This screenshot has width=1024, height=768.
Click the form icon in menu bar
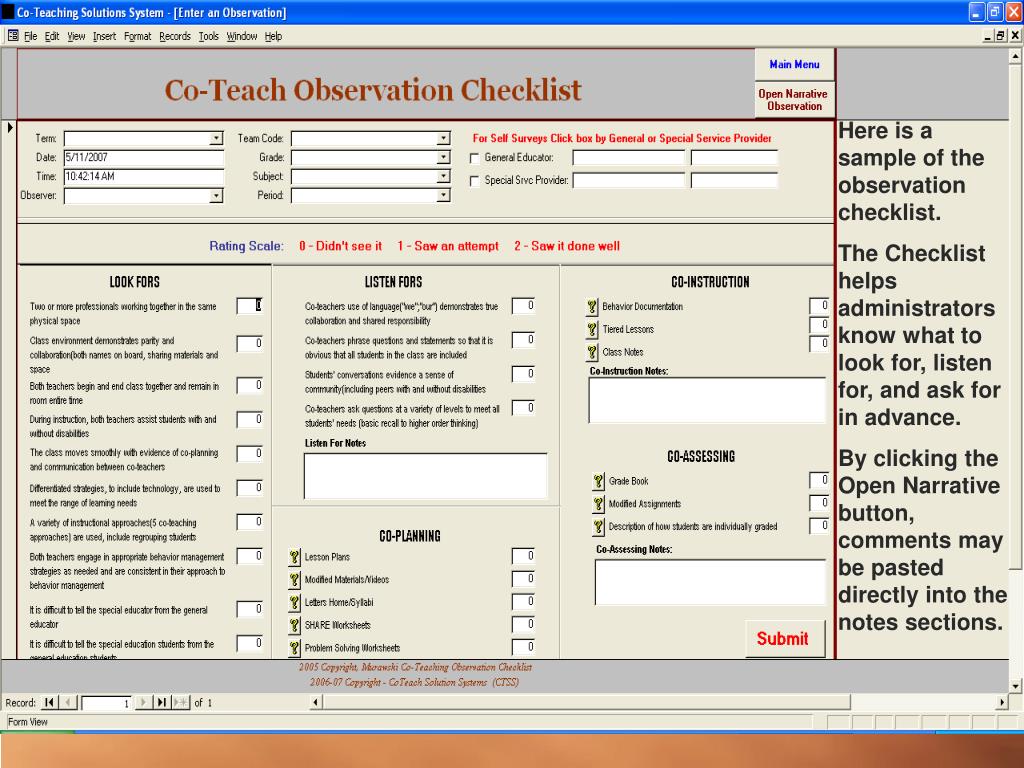pyautogui.click(x=13, y=36)
